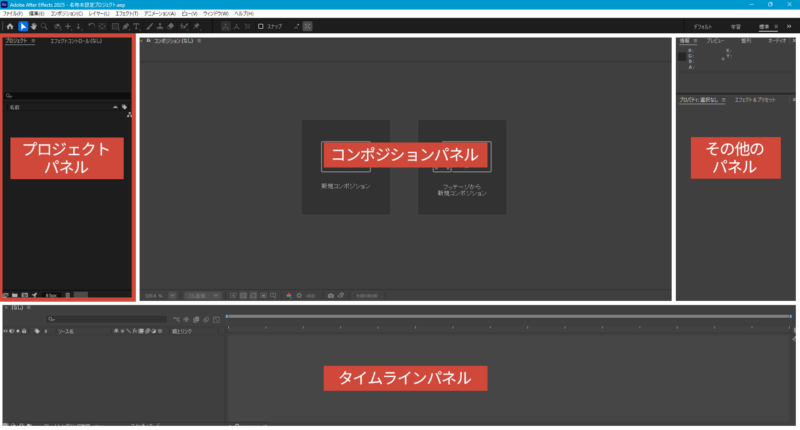Click the reset exposure icon in viewer

pos(299,296)
